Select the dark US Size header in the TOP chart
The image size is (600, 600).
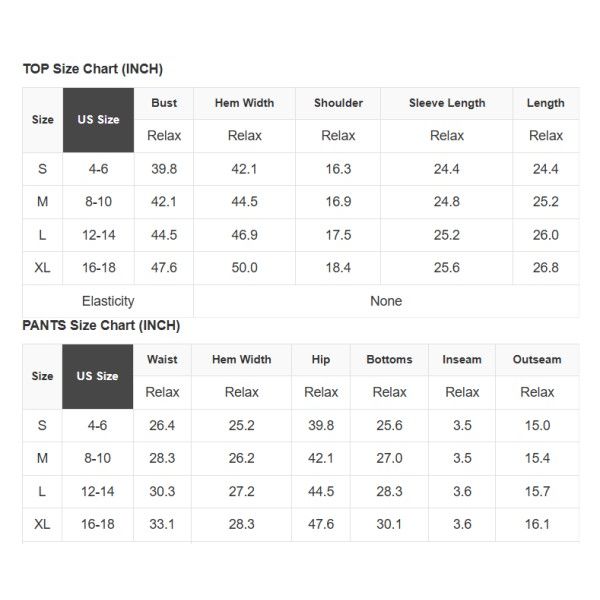point(98,120)
